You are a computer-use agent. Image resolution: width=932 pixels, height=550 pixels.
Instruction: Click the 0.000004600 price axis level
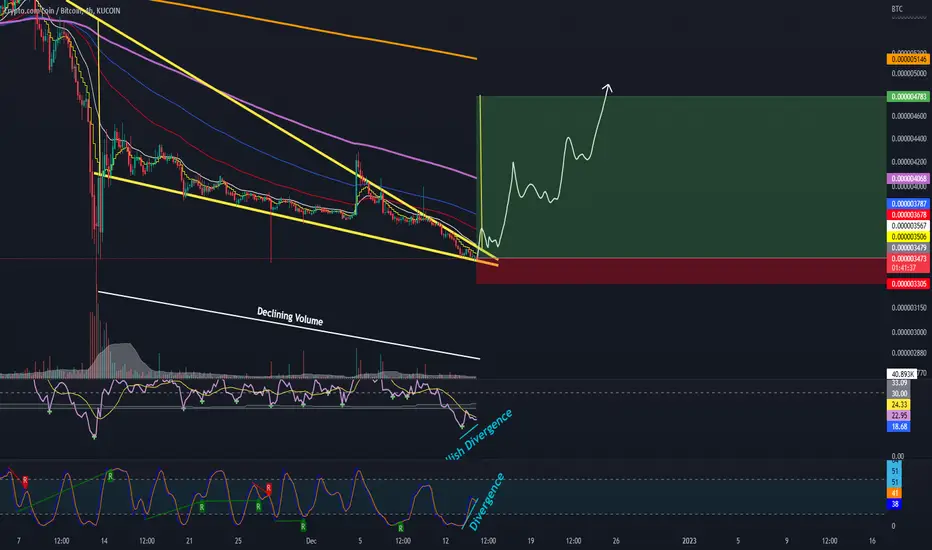tap(909, 117)
